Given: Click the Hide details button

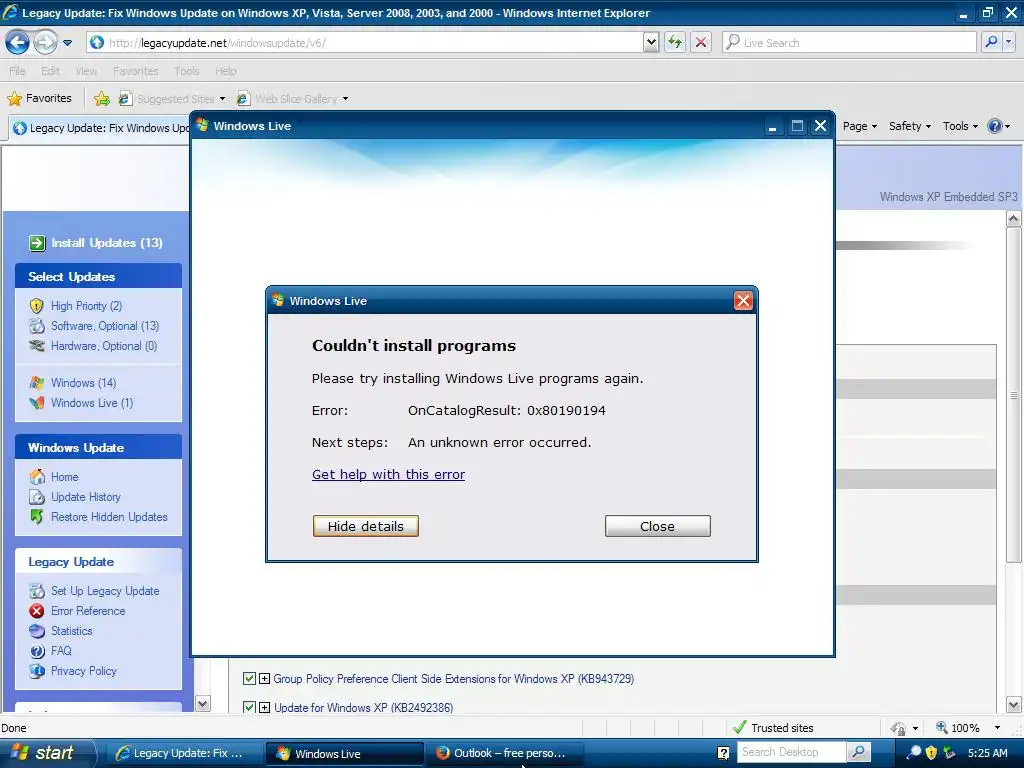Looking at the screenshot, I should tap(366, 526).
